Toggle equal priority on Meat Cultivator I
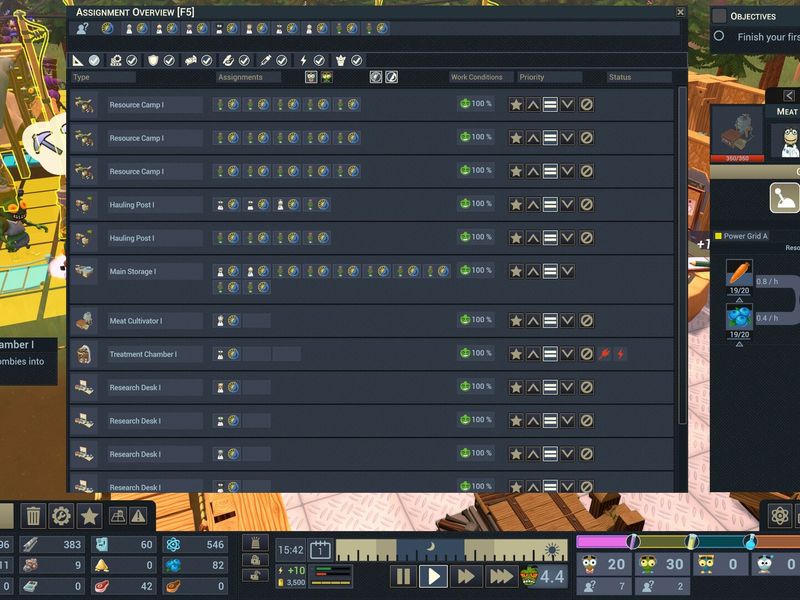The width and height of the screenshot is (800, 600). tap(550, 321)
